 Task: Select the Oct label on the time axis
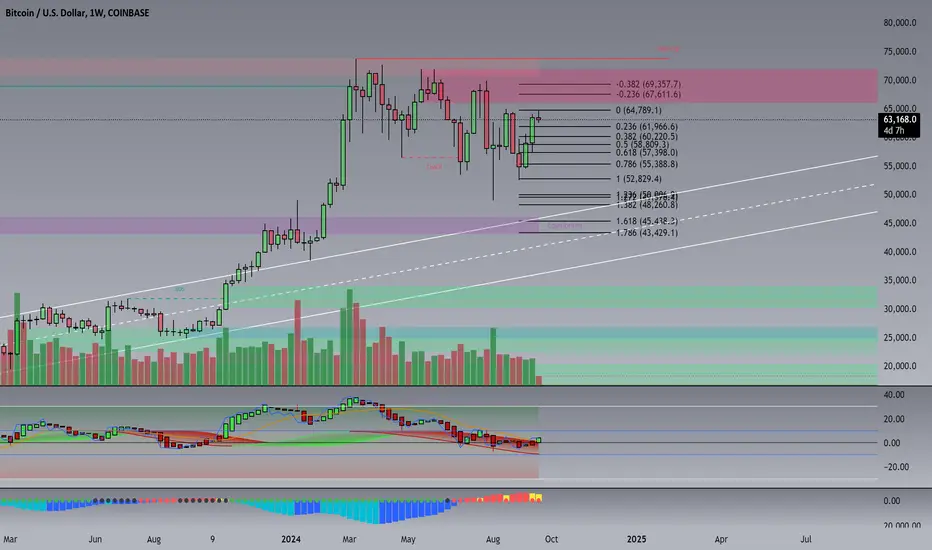pyautogui.click(x=551, y=539)
